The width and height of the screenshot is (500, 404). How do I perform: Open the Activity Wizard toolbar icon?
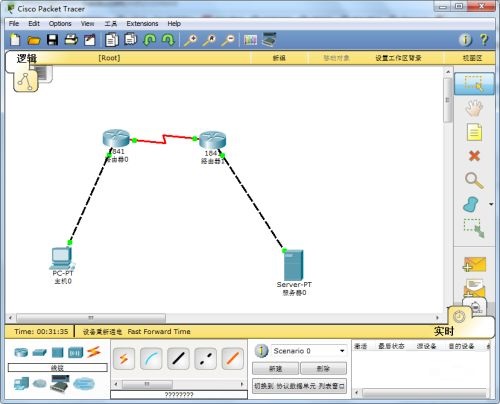click(x=89, y=40)
